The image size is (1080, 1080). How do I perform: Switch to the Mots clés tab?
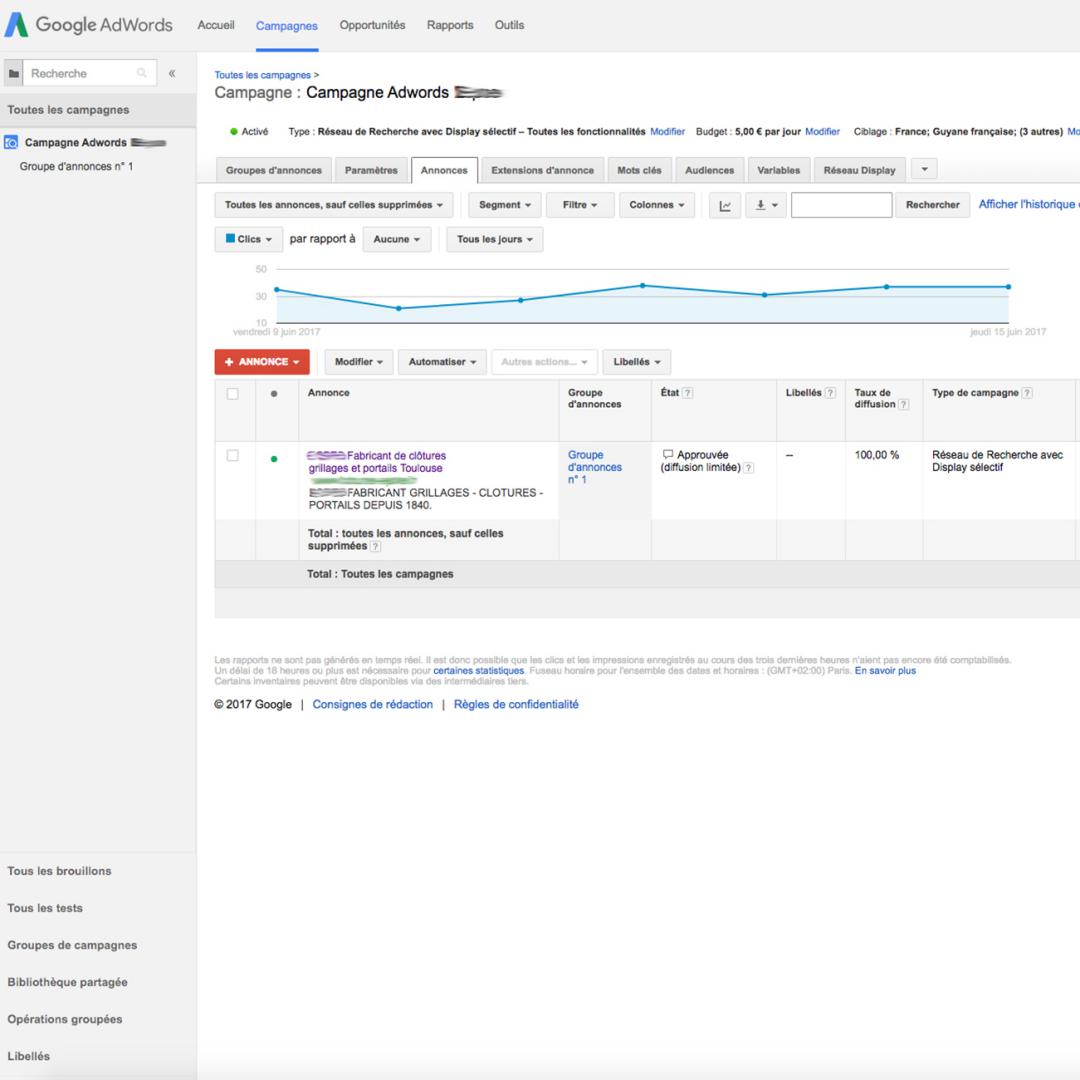point(639,170)
